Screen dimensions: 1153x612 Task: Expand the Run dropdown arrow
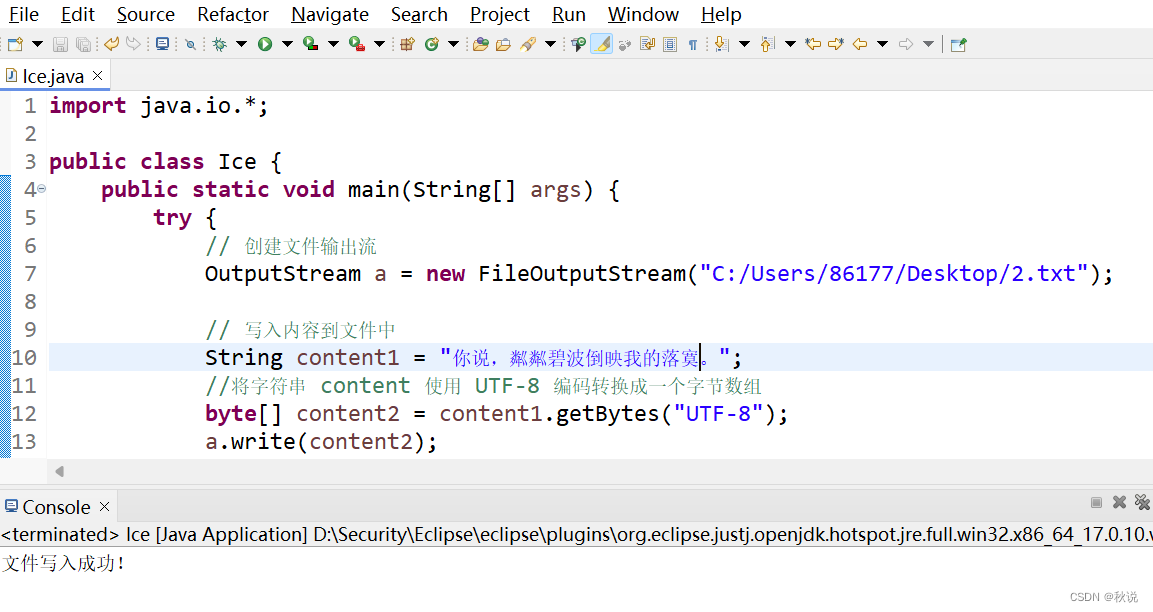(288, 45)
